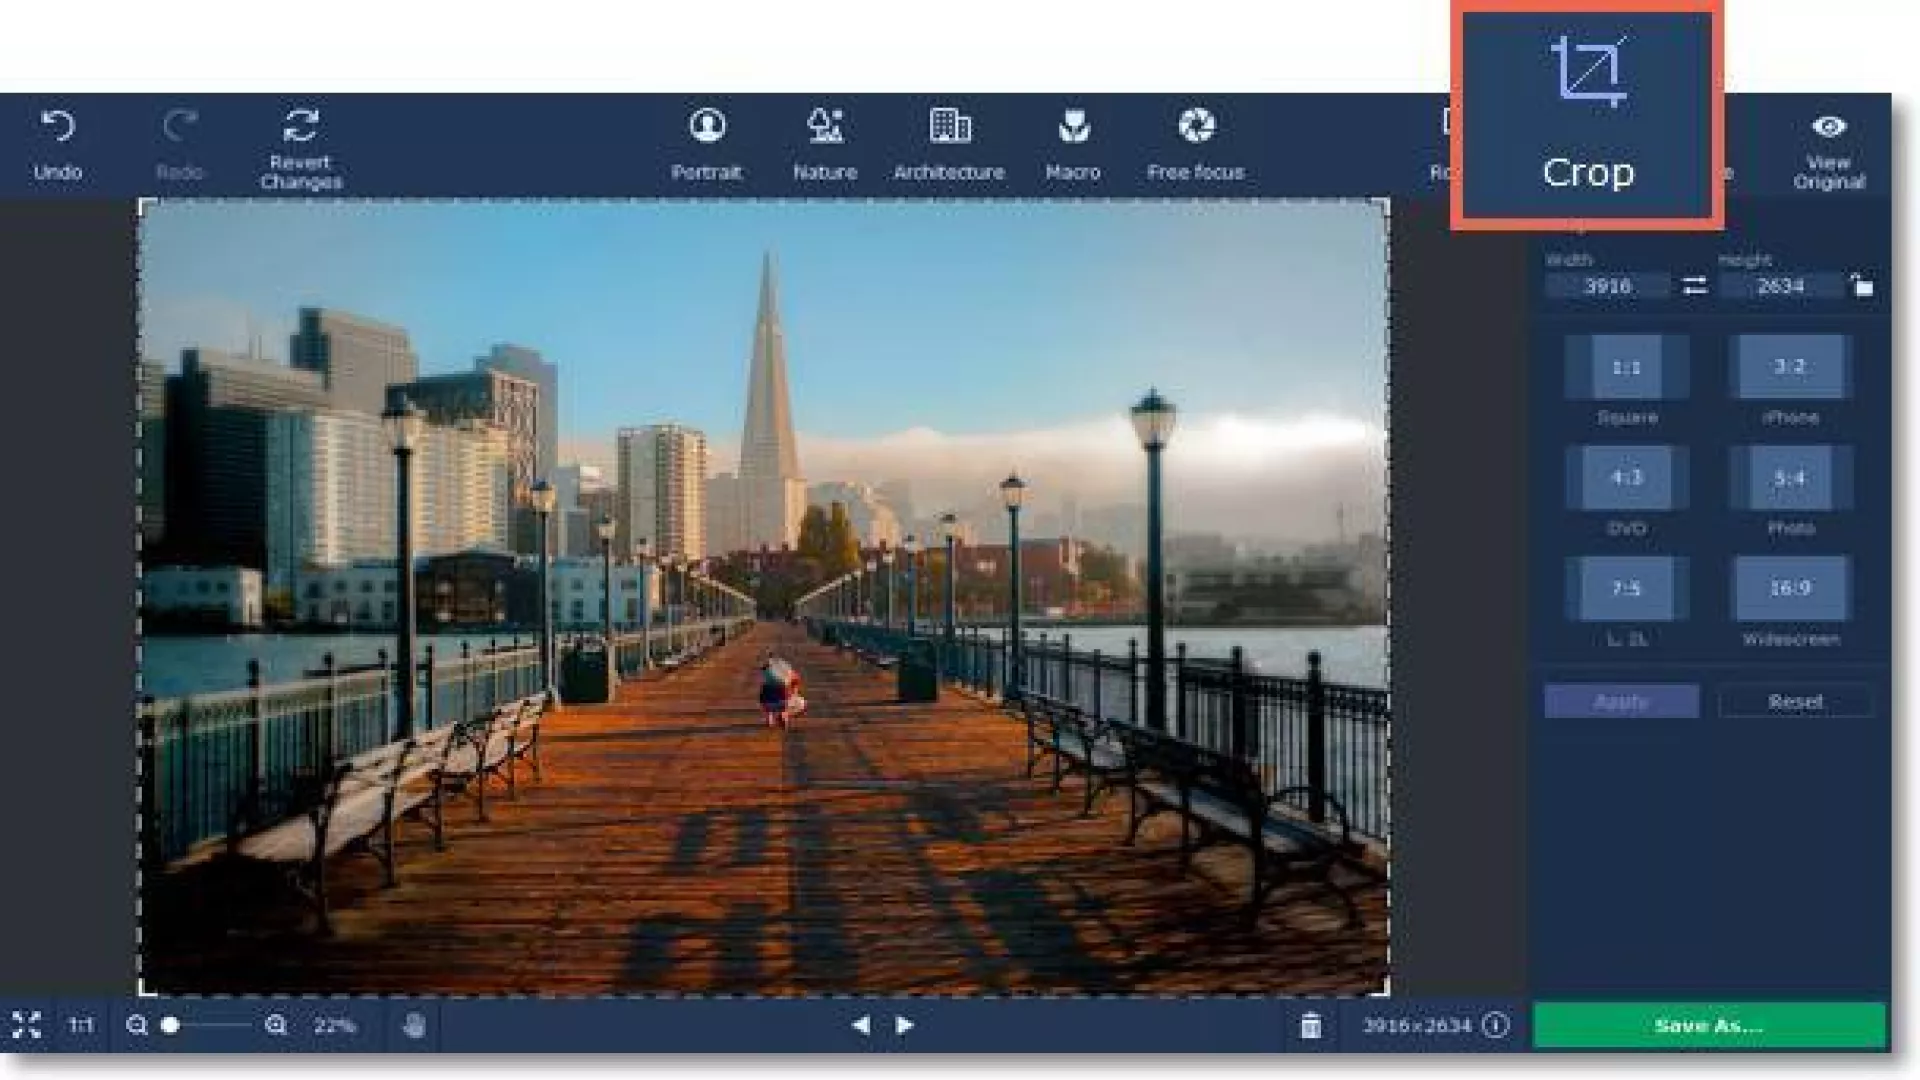
Task: Delete image with trash icon
Action: click(1310, 1025)
